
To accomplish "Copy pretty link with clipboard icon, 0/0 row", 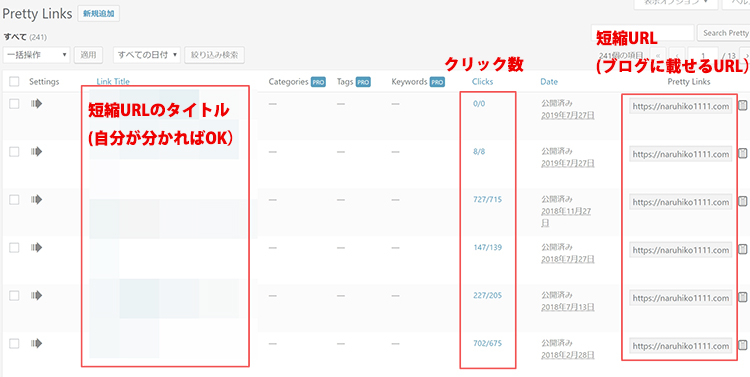I will 742,106.
